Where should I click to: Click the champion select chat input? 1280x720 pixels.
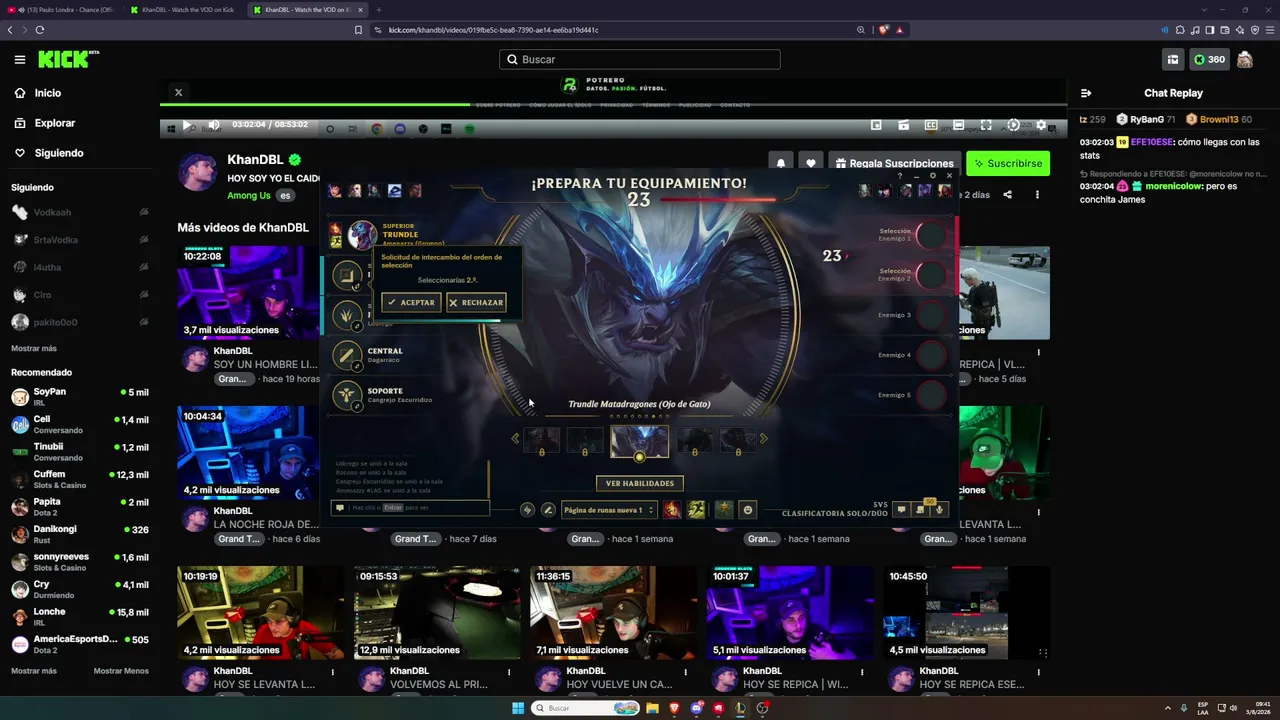[x=411, y=508]
